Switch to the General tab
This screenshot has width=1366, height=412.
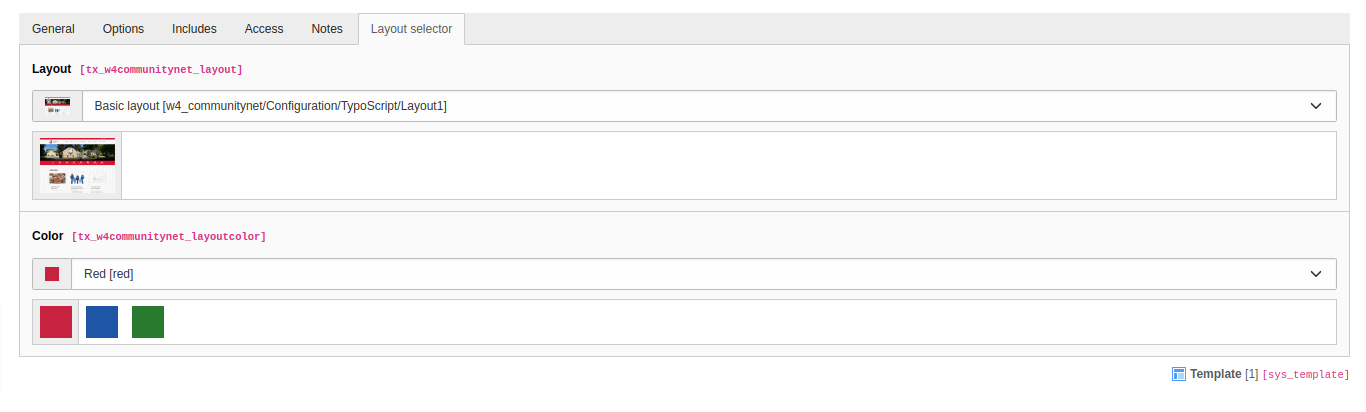(54, 29)
